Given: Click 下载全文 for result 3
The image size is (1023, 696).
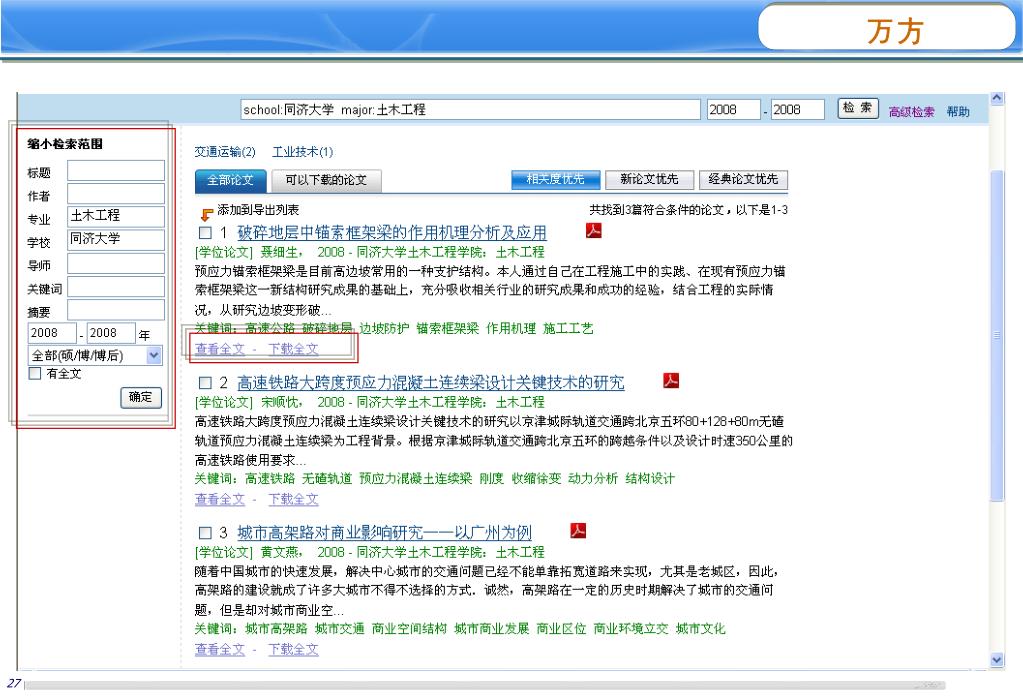Looking at the screenshot, I should click(x=294, y=650).
